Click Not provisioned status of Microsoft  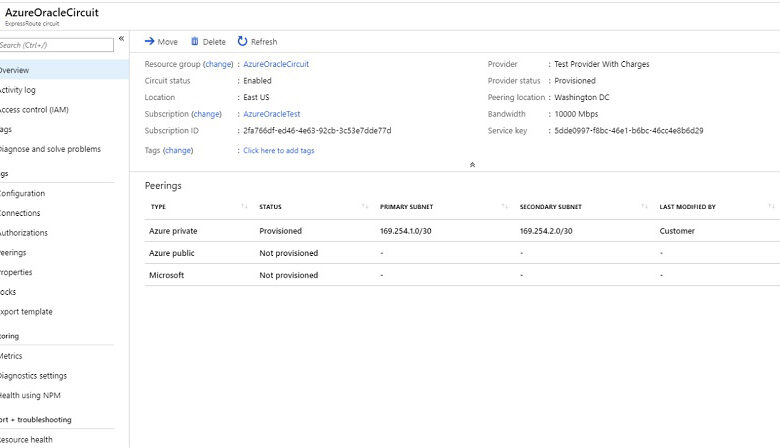click(x=289, y=275)
